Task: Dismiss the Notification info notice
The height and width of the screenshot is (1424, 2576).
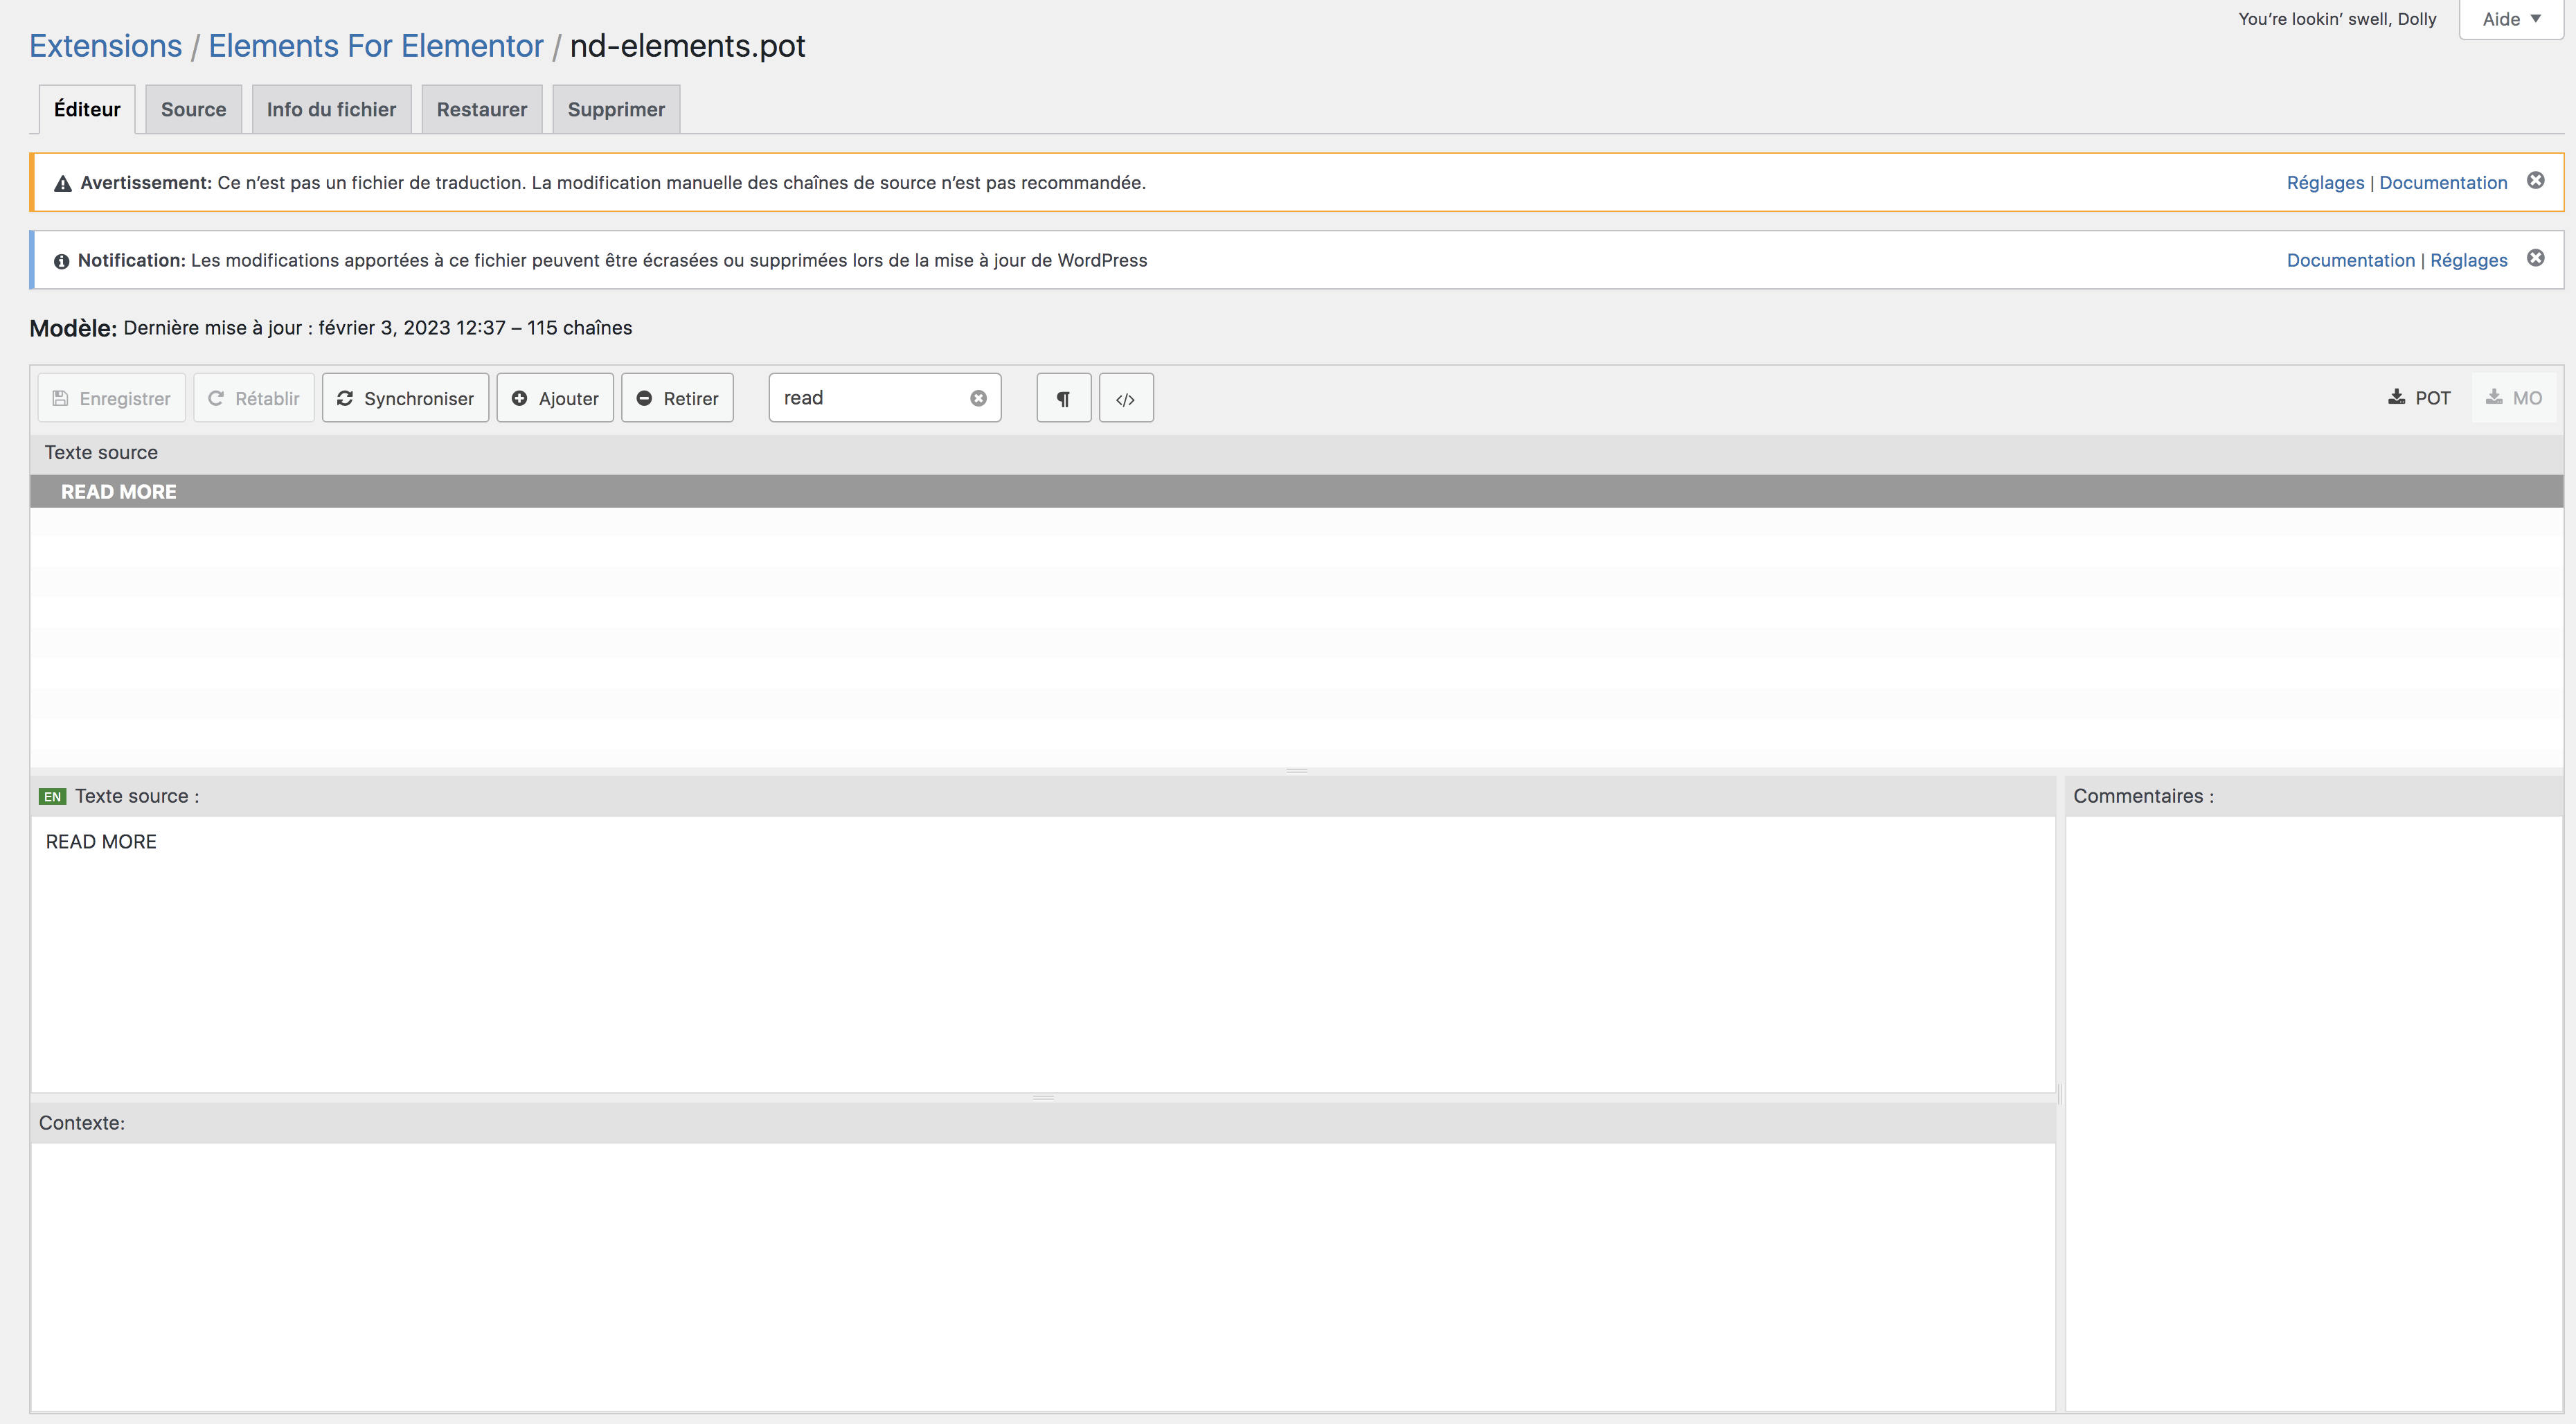Action: (x=2535, y=258)
